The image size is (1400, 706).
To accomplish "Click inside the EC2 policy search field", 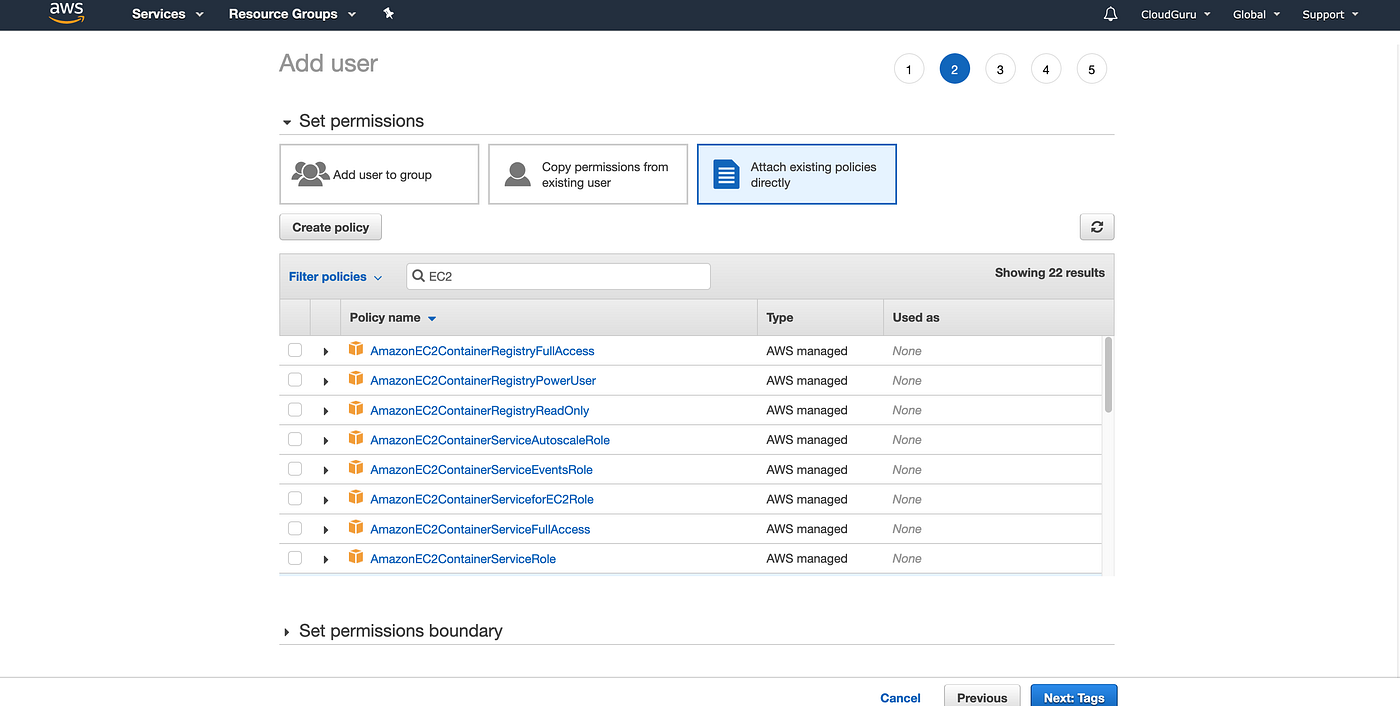I will coord(557,276).
